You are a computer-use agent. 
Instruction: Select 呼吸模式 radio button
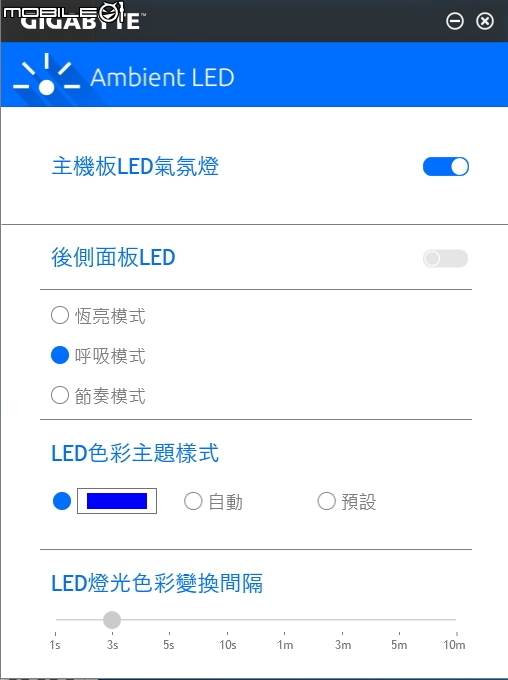pos(60,355)
